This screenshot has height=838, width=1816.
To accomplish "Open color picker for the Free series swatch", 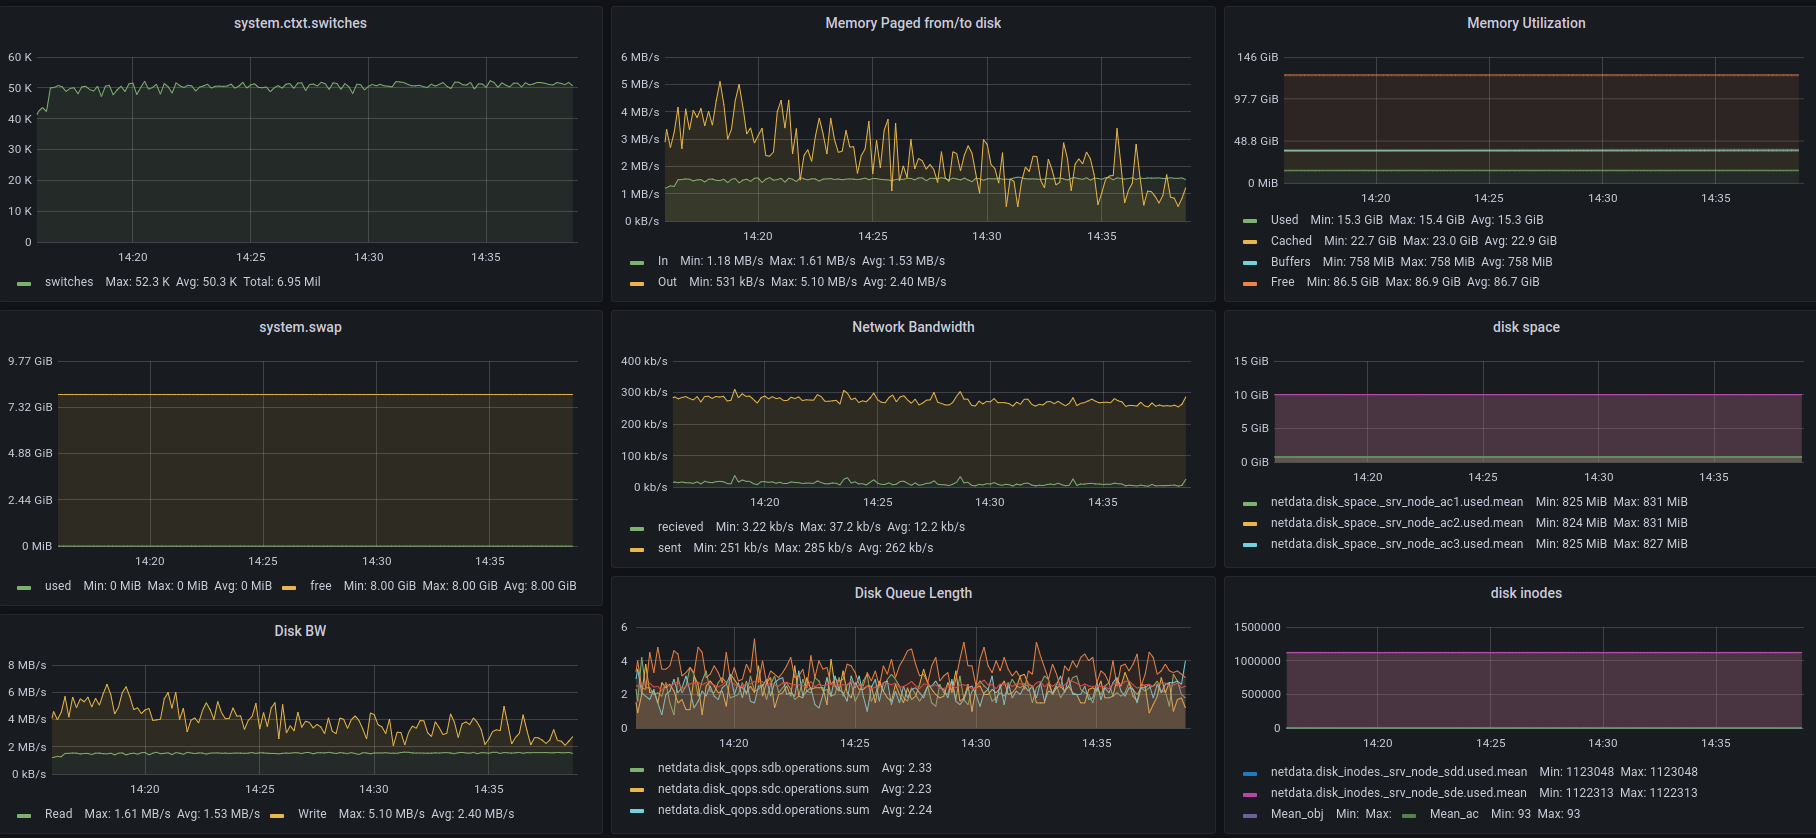I will pyautogui.click(x=1250, y=283).
